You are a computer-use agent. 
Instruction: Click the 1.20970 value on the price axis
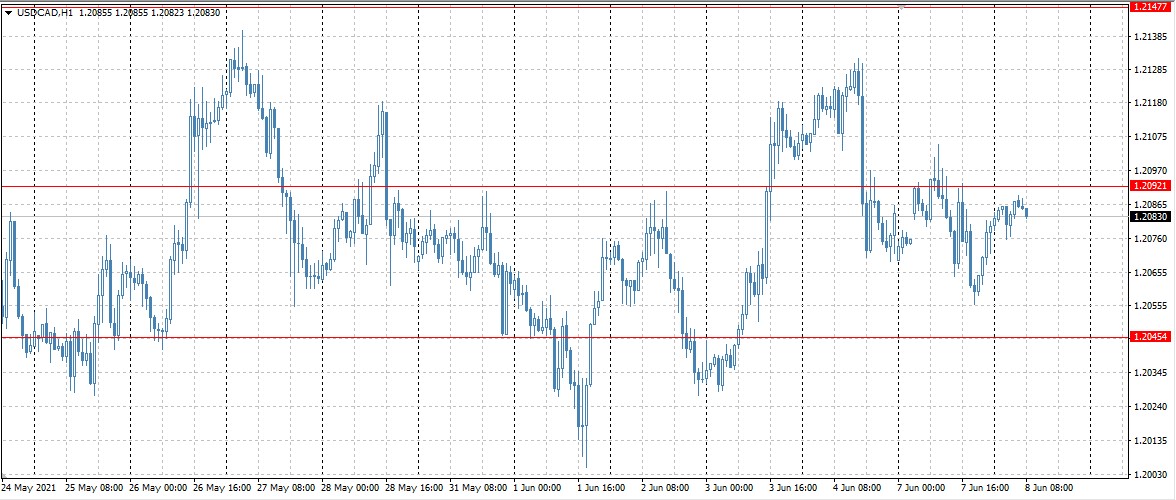coord(1150,170)
